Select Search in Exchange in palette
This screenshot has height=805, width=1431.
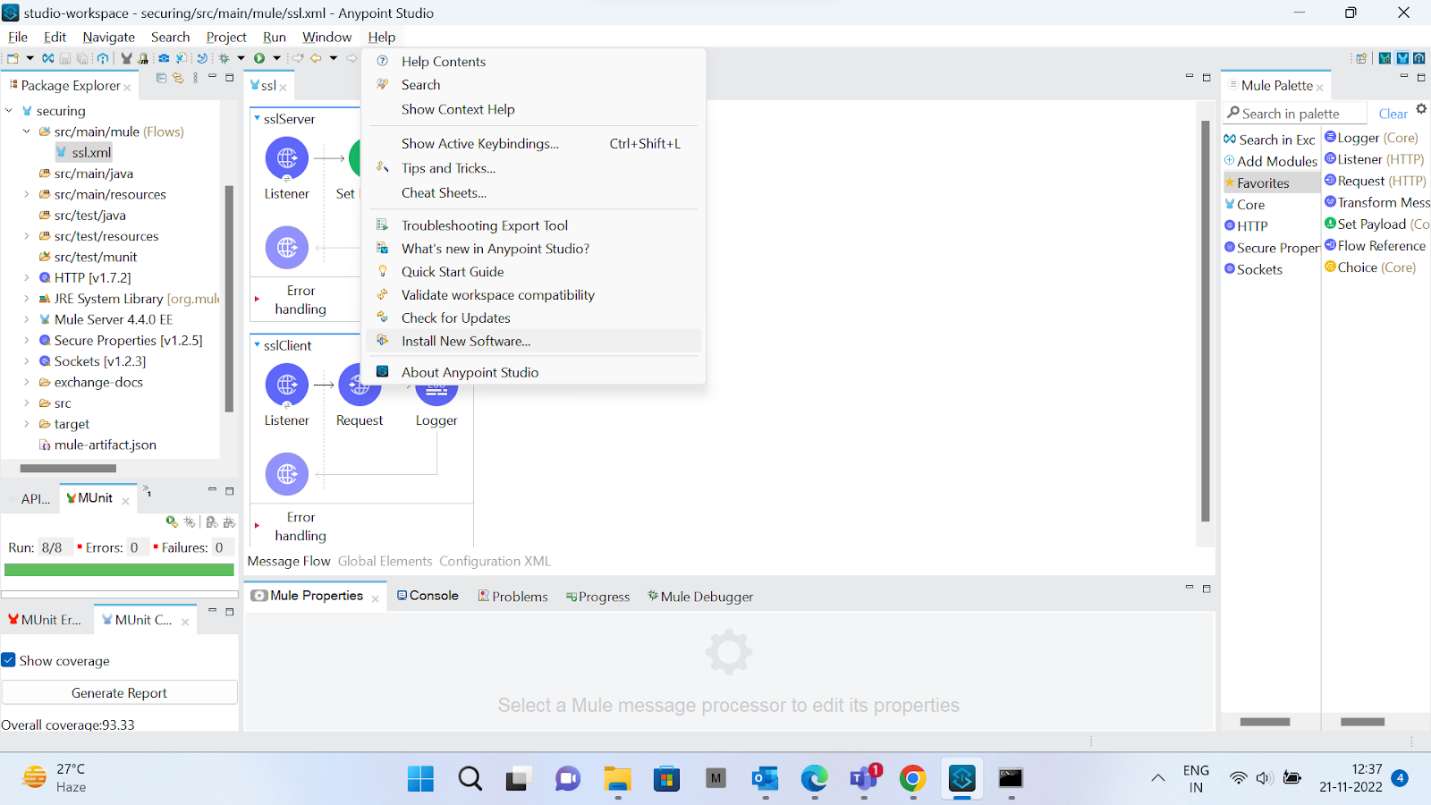point(1269,140)
